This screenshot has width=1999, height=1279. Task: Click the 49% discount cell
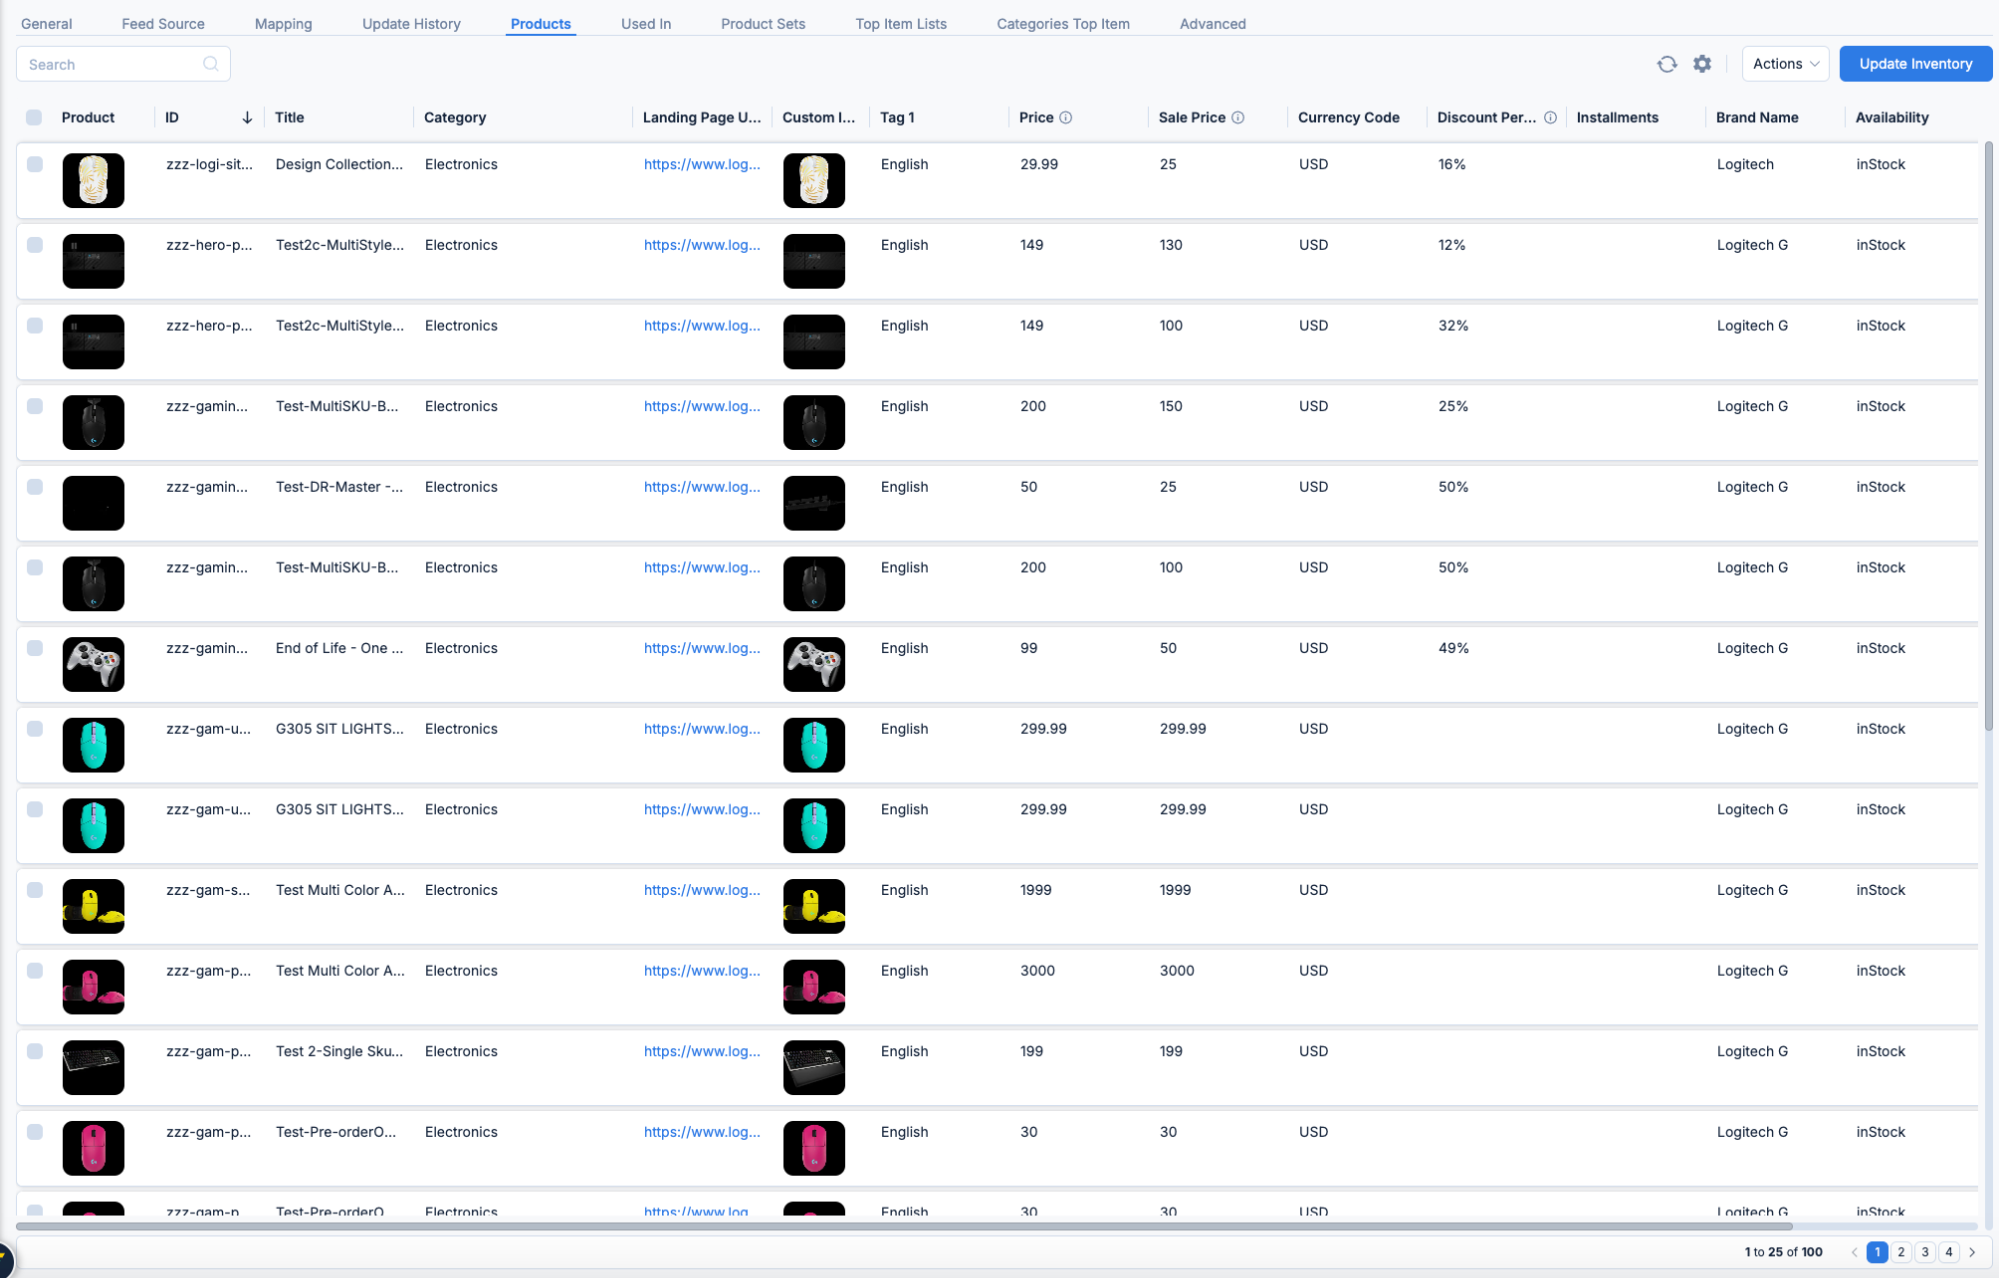[1453, 648]
